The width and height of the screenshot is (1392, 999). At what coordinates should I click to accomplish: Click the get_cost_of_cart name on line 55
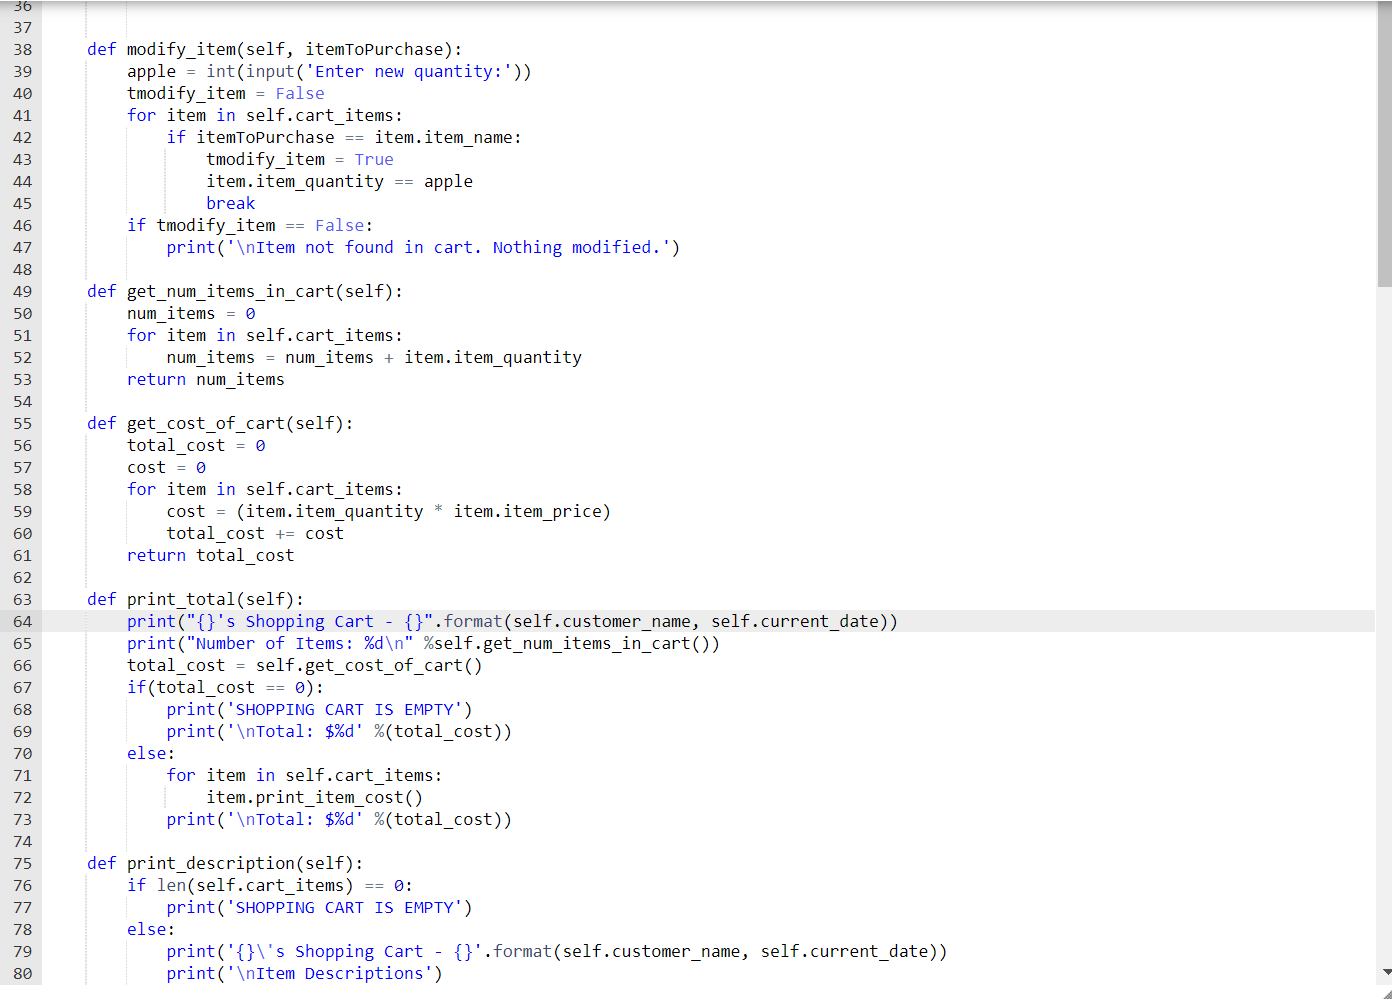click(206, 423)
